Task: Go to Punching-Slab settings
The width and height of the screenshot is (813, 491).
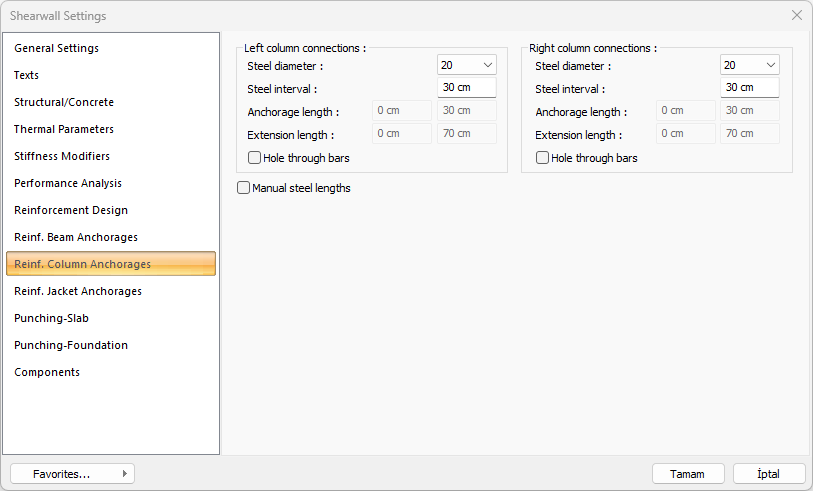Action: coord(51,318)
